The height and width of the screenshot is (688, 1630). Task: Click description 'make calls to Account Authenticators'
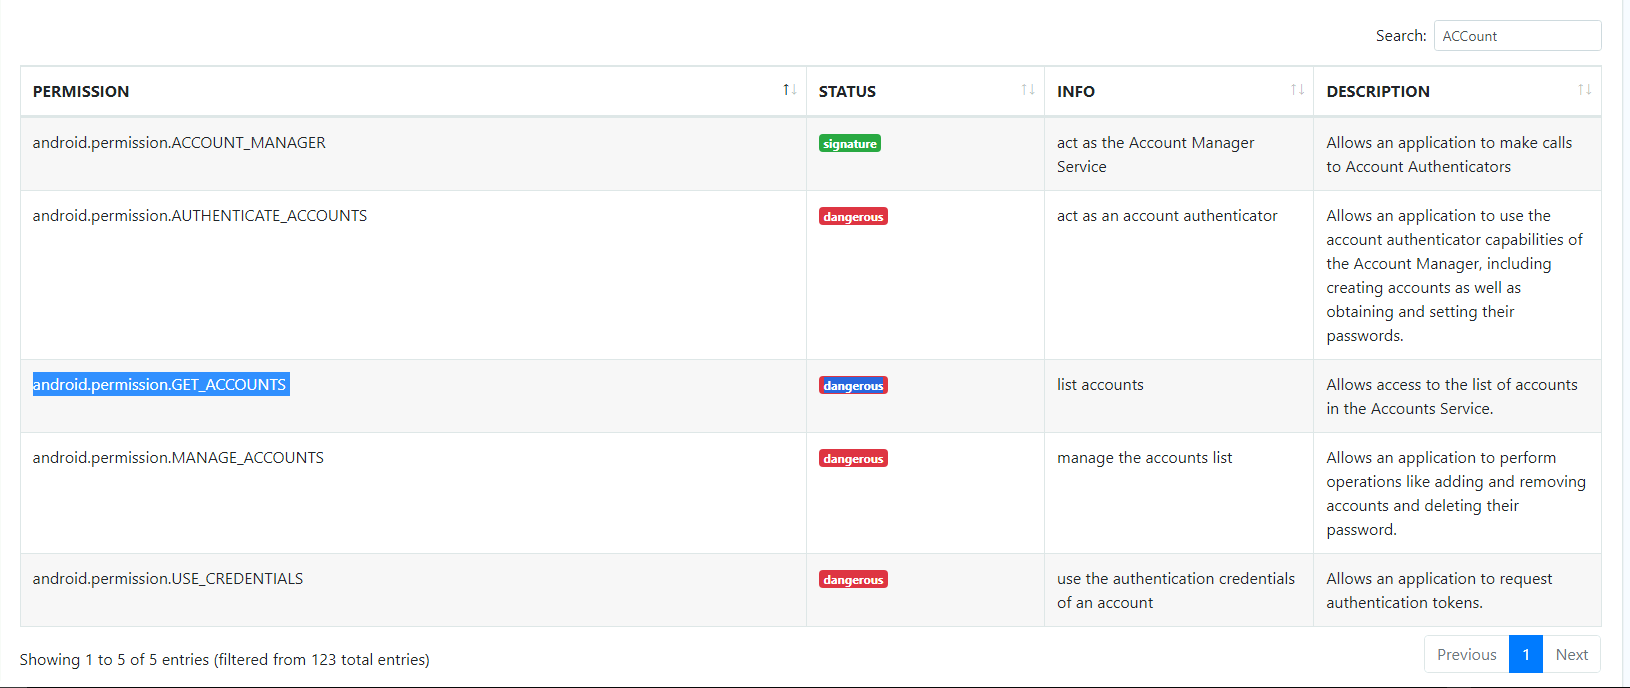click(1449, 155)
